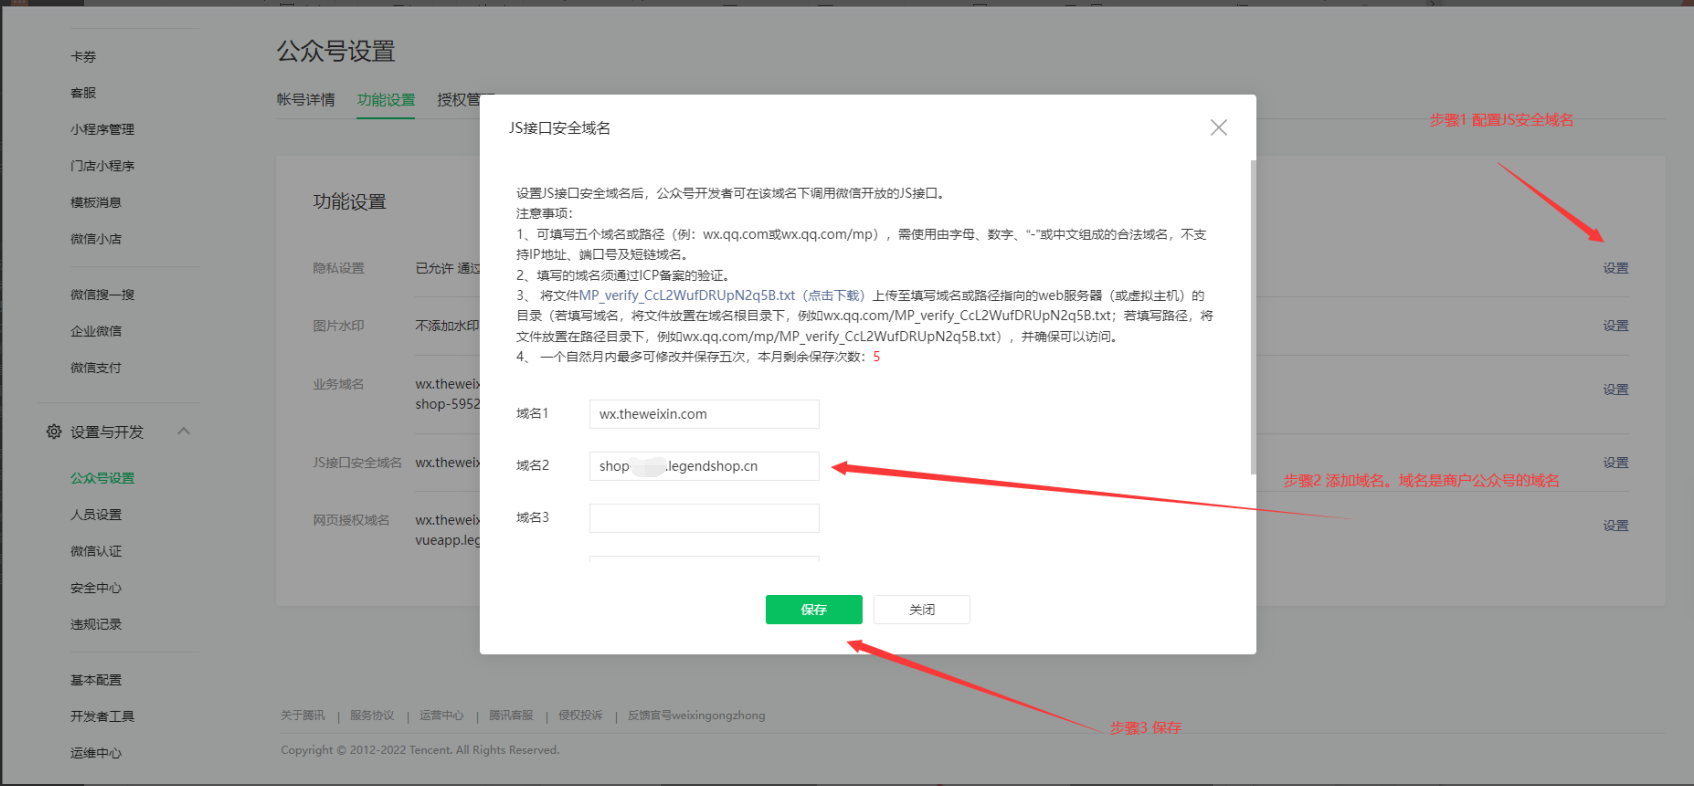Click 设置 link for JS接口安全域名 row
1694x786 pixels.
[1615, 463]
